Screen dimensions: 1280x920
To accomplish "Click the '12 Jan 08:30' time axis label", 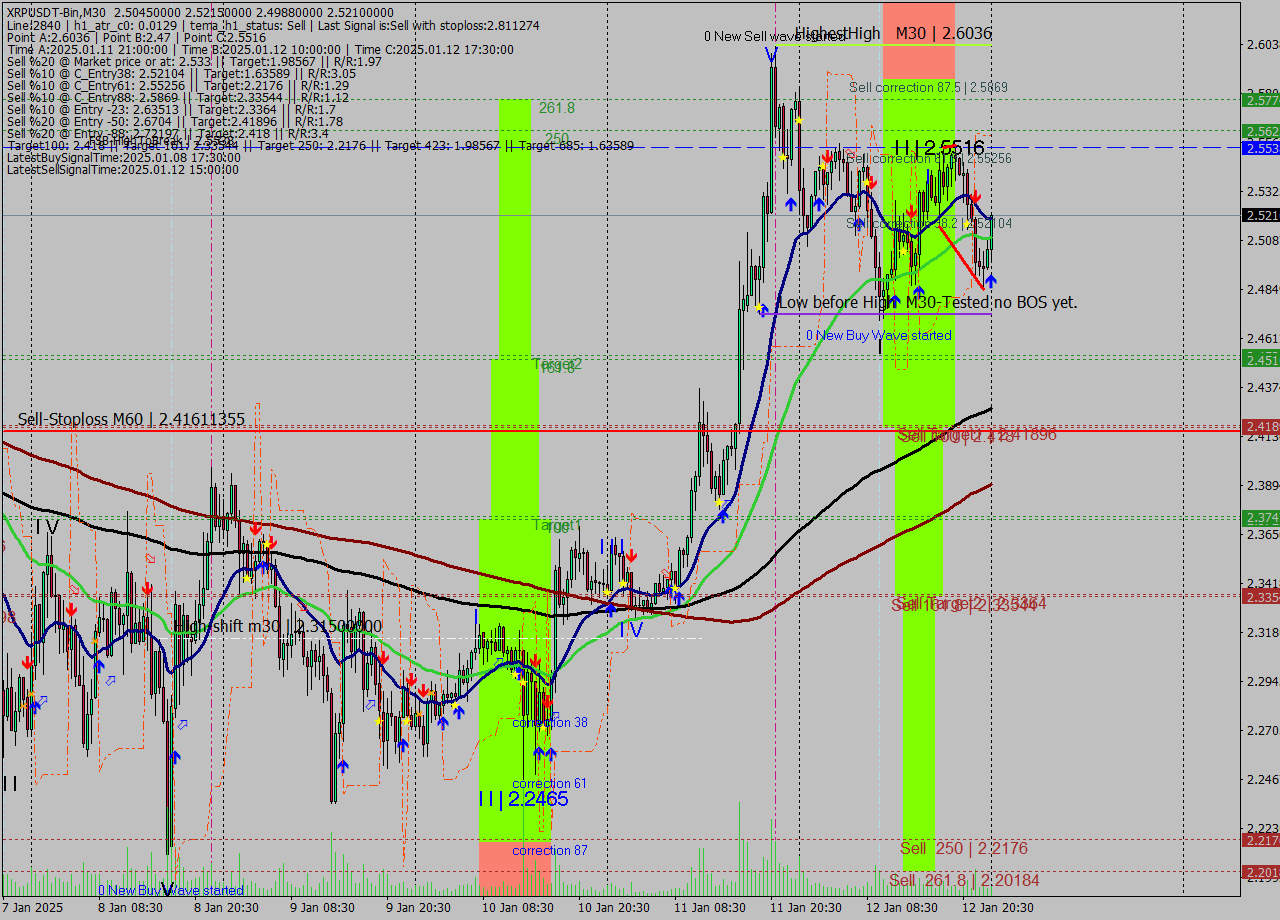I will point(904,907).
